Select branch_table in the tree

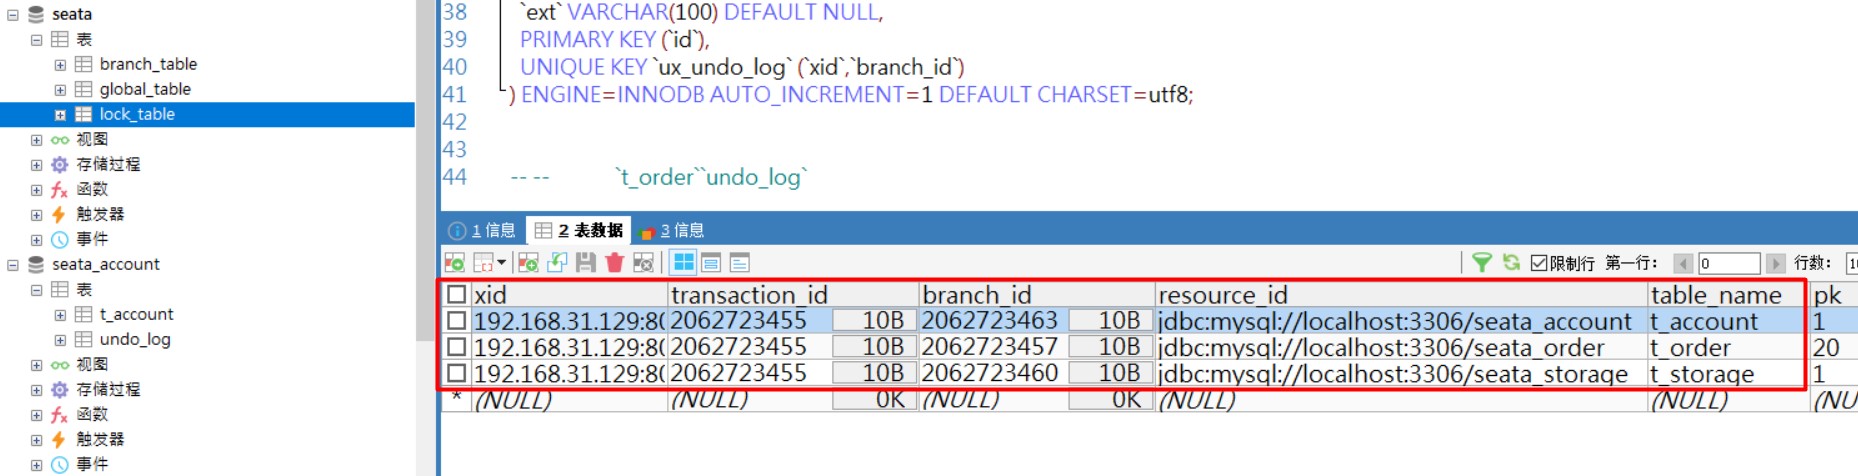pyautogui.click(x=148, y=64)
